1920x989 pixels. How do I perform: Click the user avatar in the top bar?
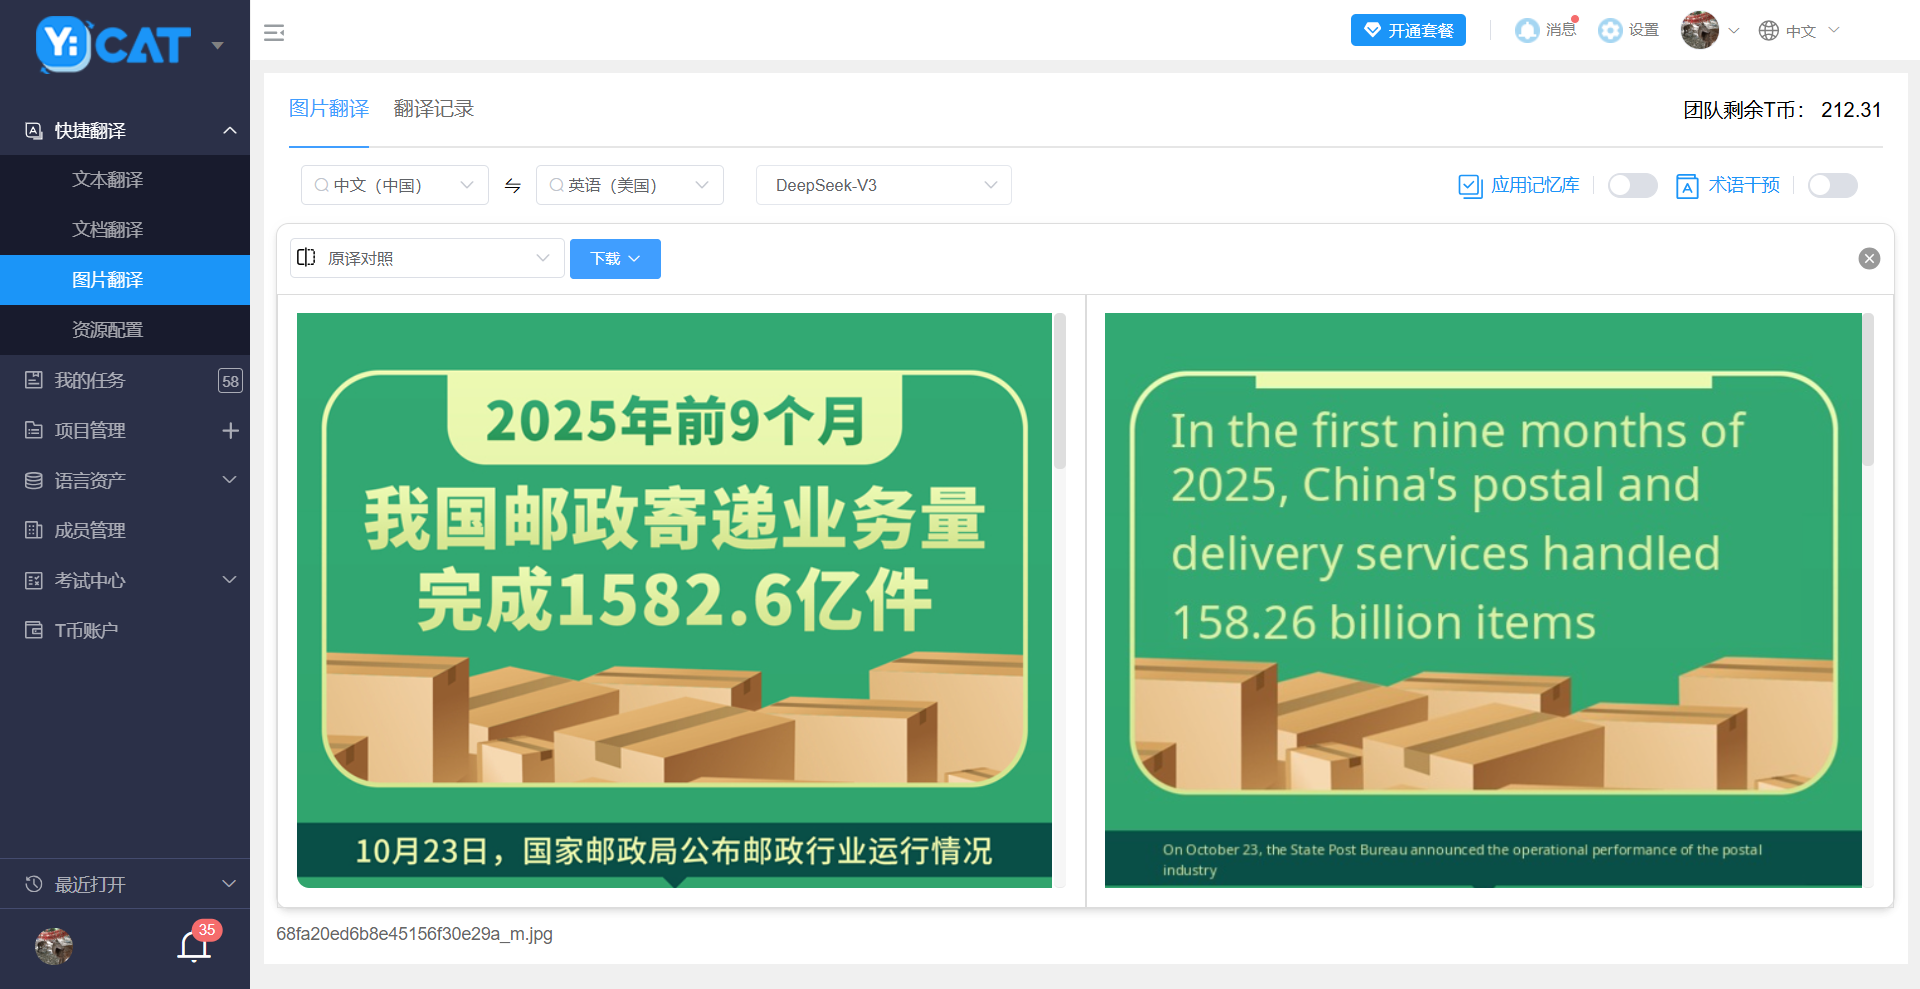pos(1699,30)
